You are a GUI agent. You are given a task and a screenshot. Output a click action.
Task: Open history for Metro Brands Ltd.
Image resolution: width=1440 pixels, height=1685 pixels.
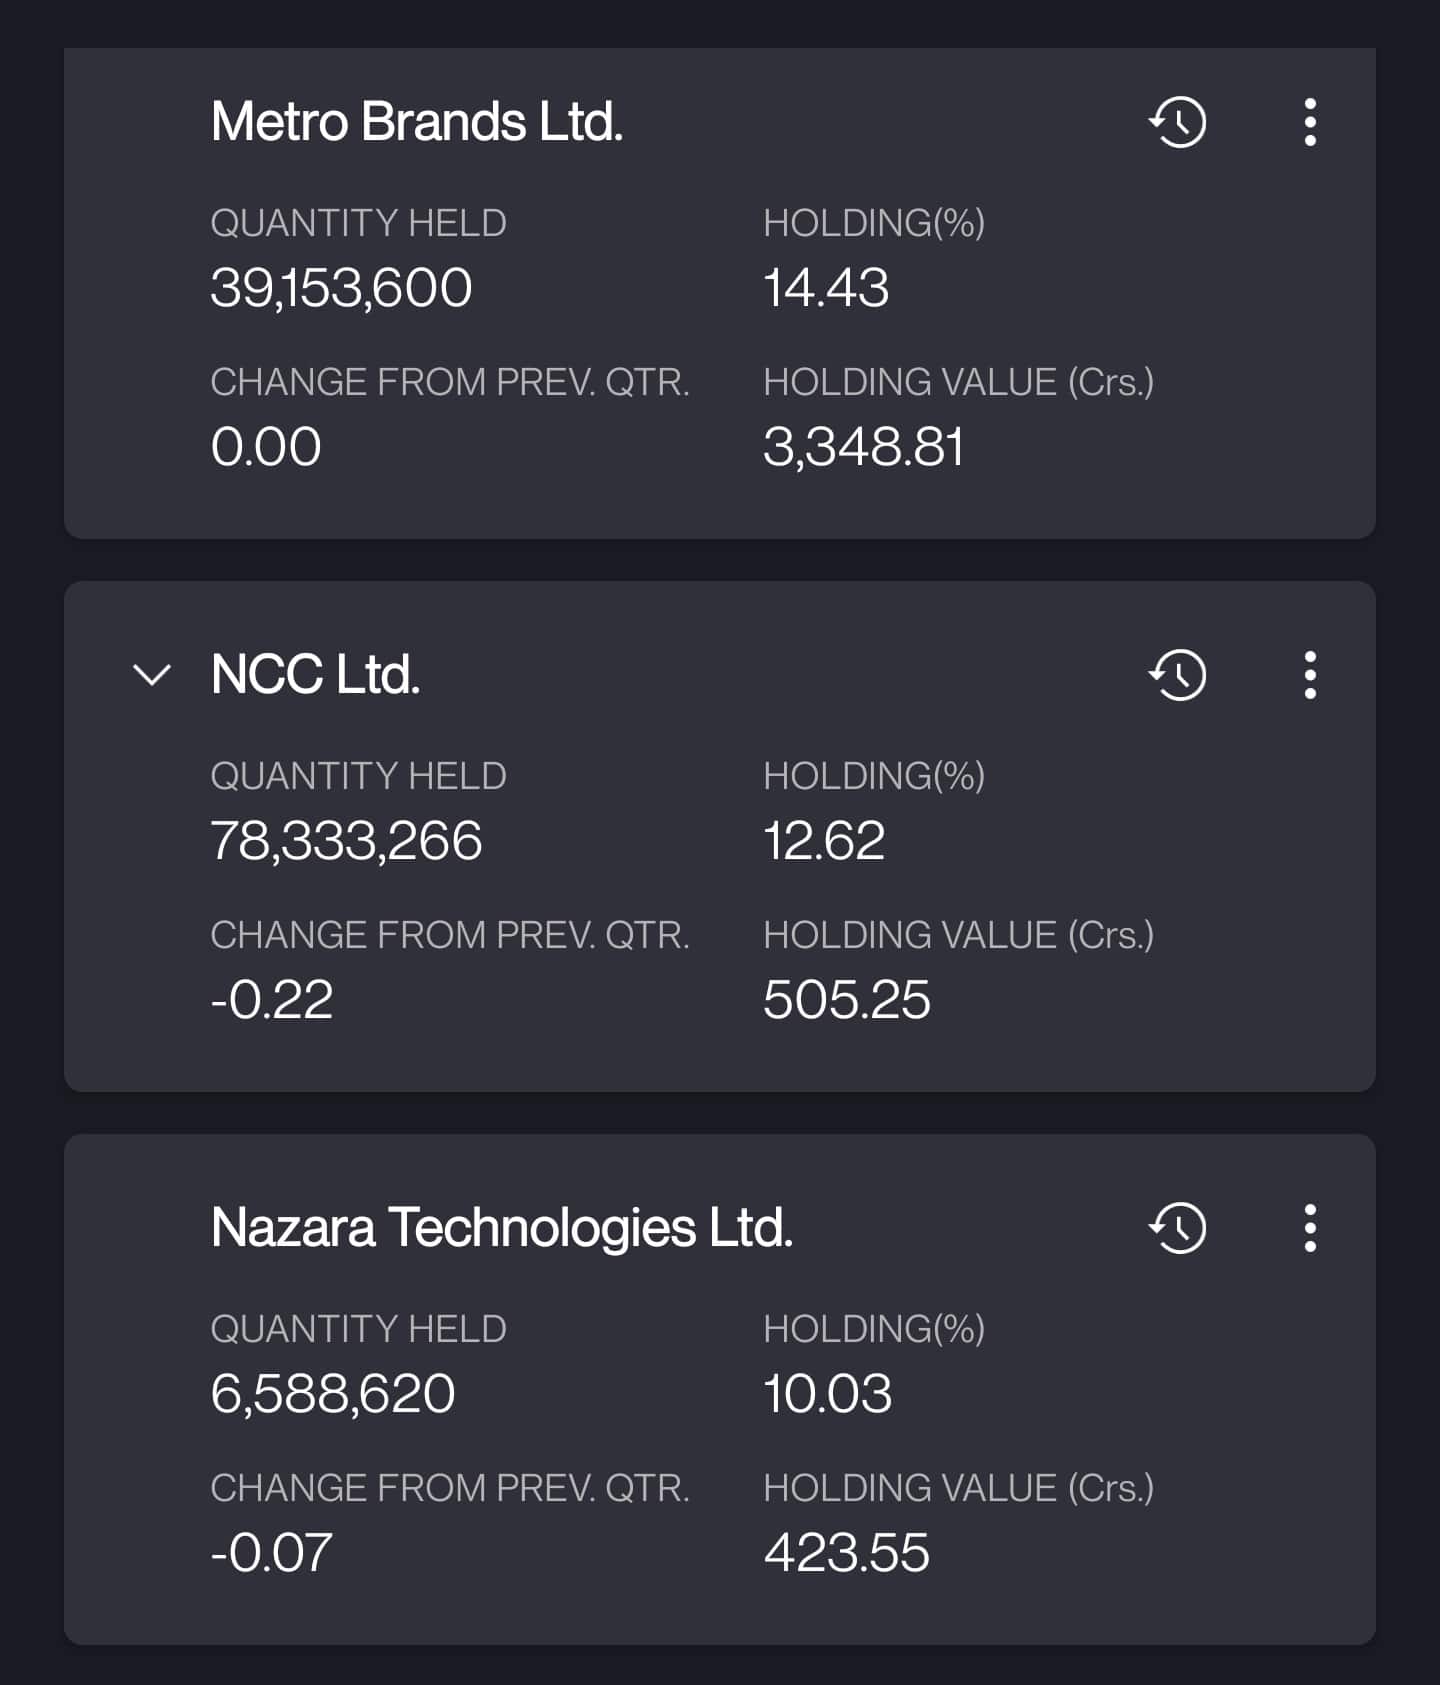pos(1178,122)
